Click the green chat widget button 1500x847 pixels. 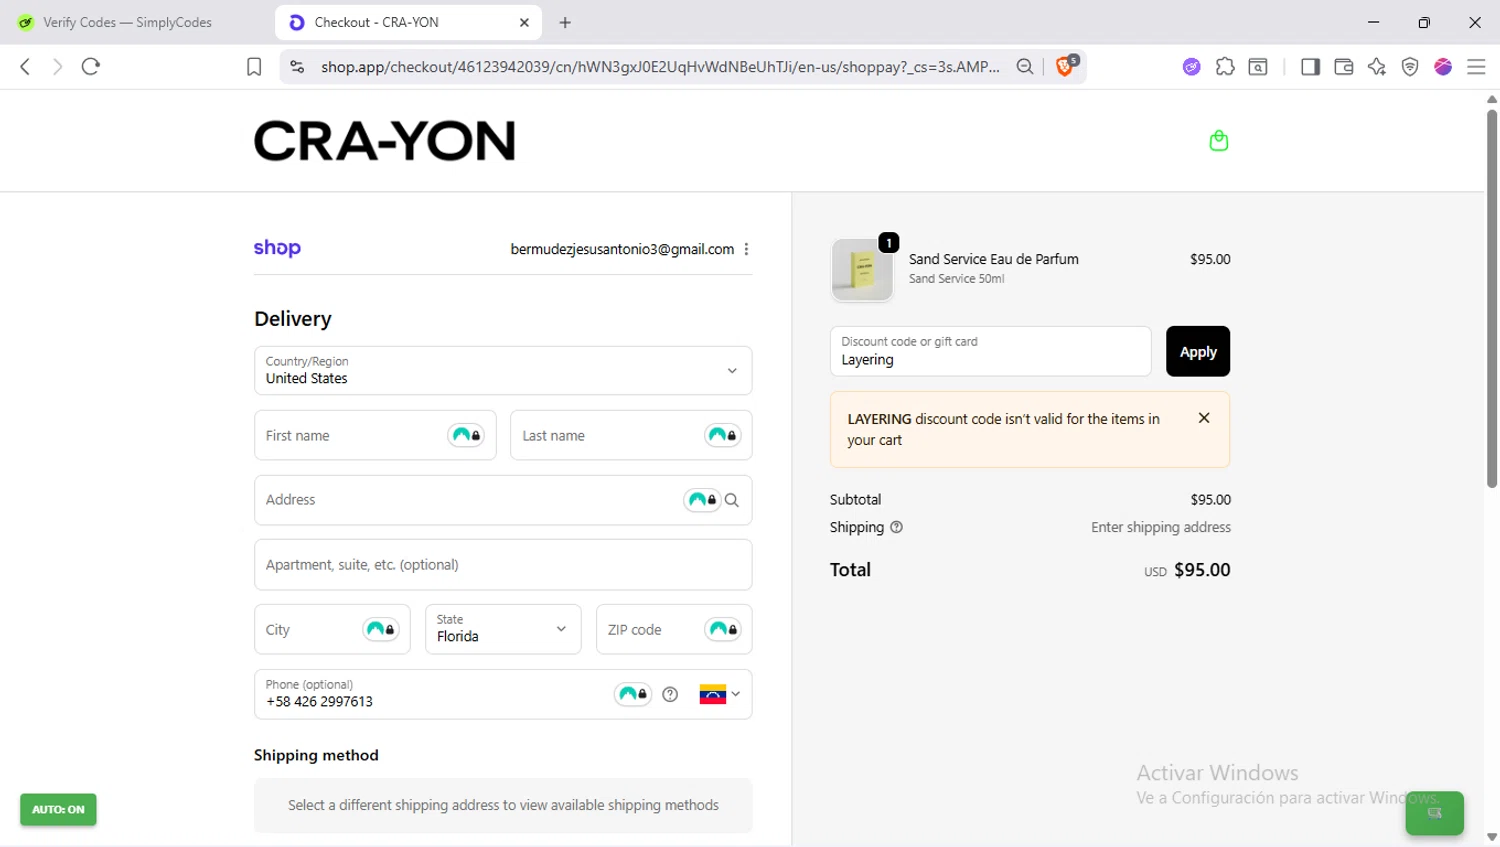(x=1434, y=813)
